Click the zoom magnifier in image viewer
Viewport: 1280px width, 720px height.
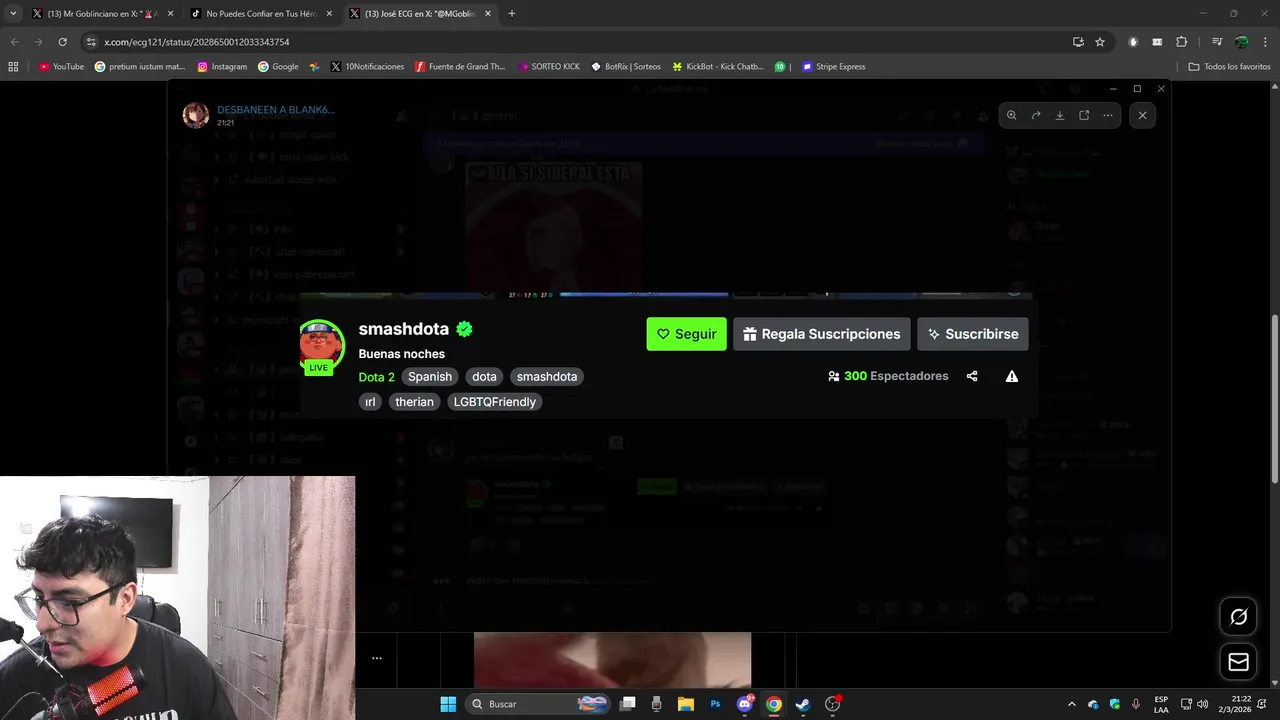click(1011, 115)
